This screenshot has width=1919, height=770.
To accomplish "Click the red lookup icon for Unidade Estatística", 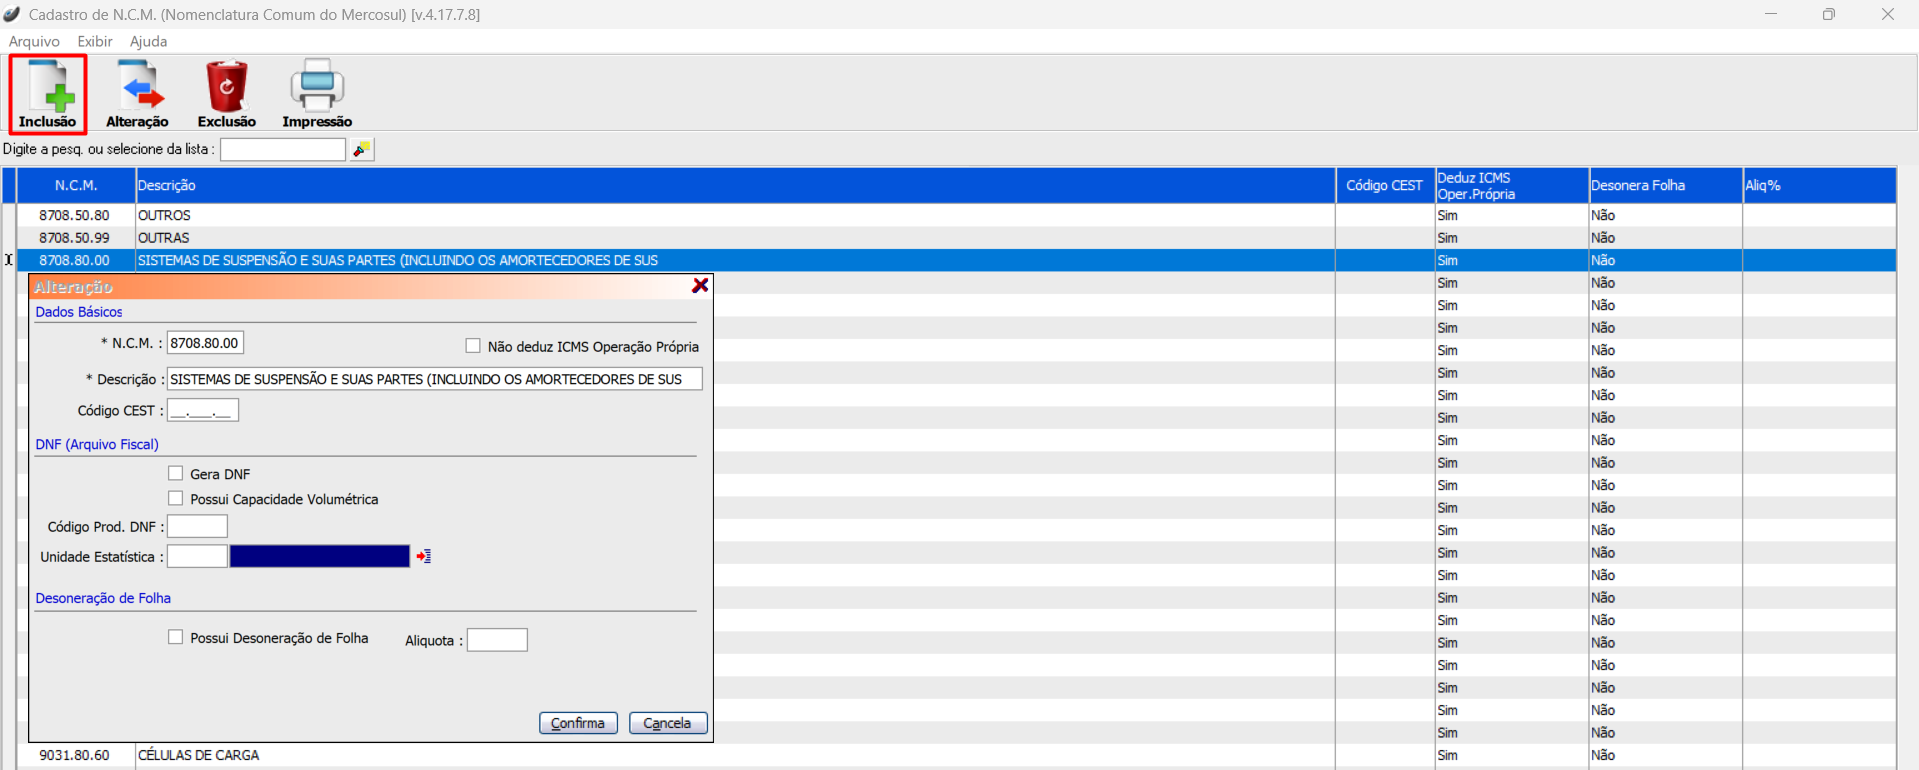I will (x=424, y=556).
